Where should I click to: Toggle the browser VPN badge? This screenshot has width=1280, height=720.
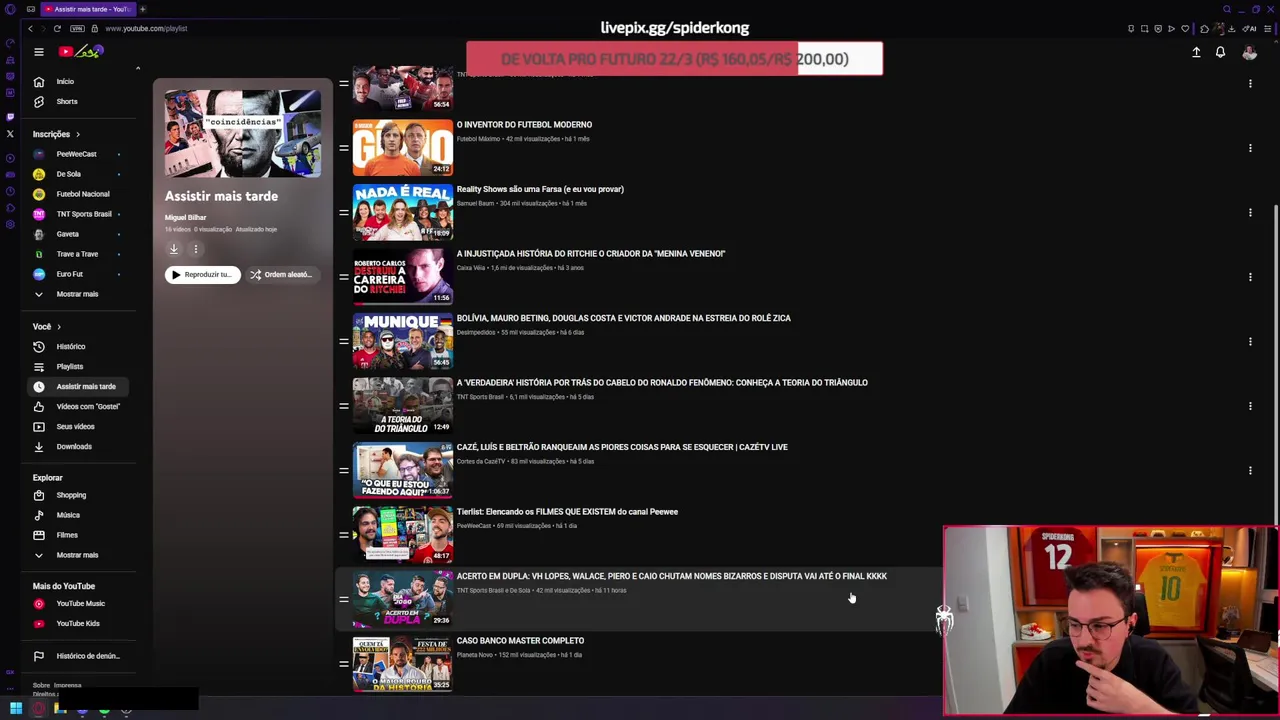[77, 28]
